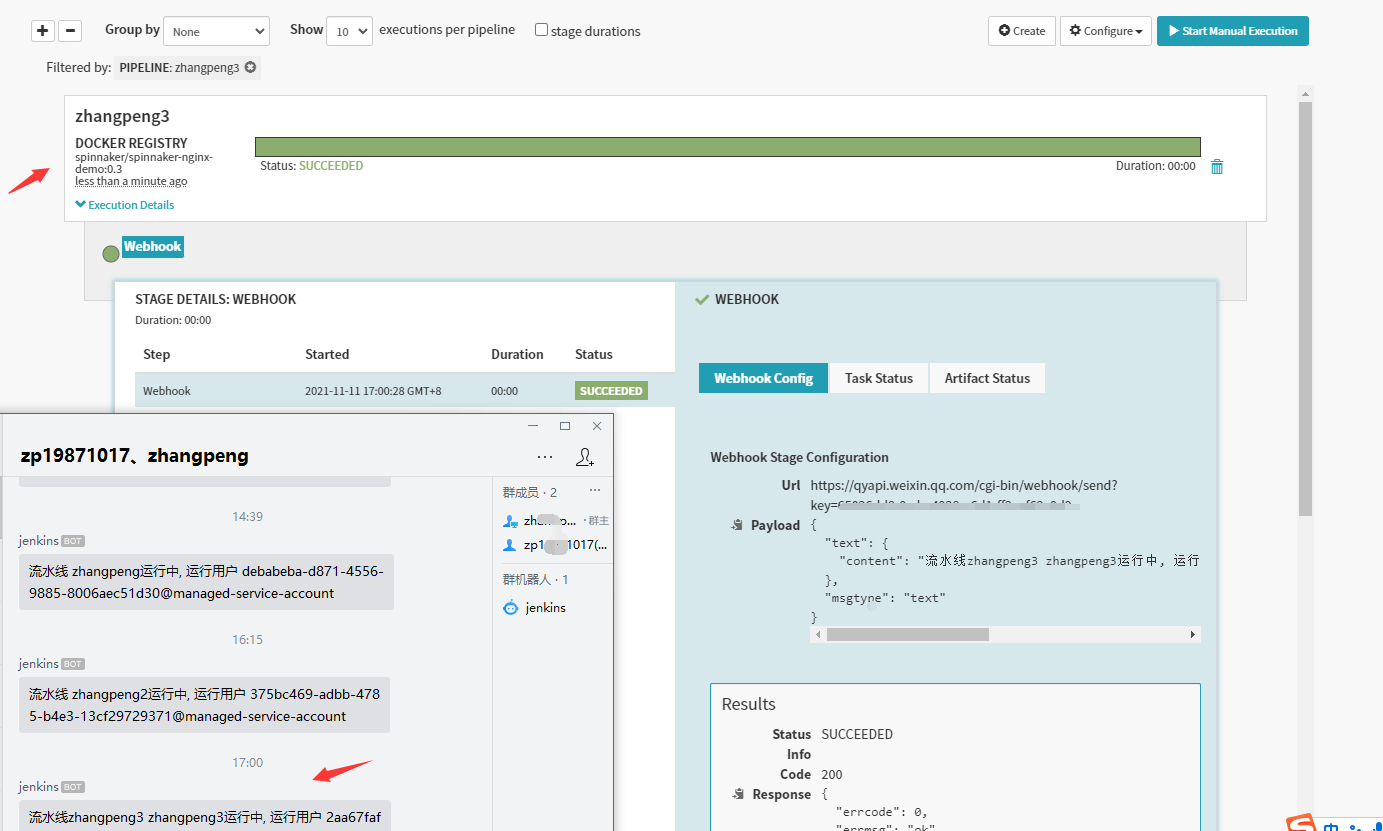Click the Payload scrollbar right arrow
Viewport: 1383px width, 831px height.
[x=1193, y=634]
